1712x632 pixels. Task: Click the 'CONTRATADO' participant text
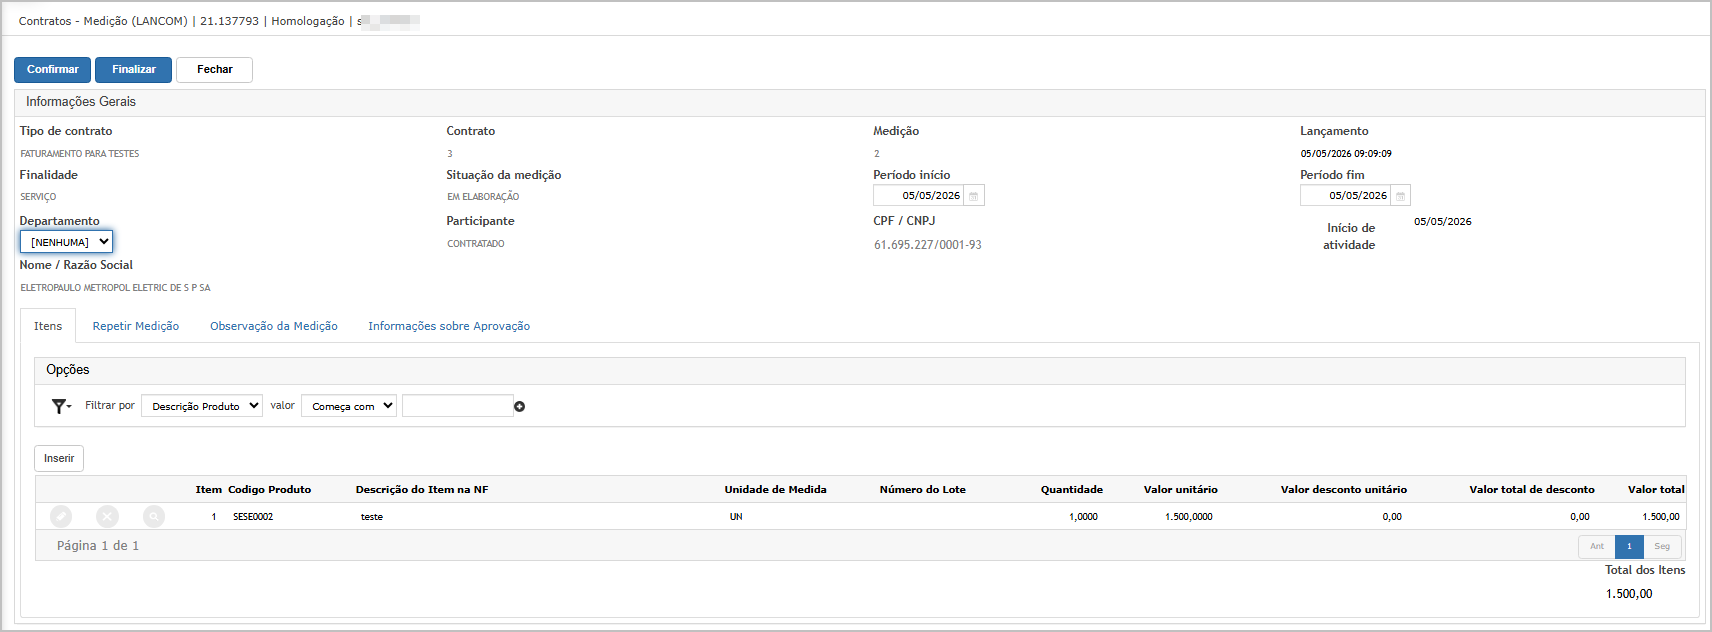[x=476, y=244]
